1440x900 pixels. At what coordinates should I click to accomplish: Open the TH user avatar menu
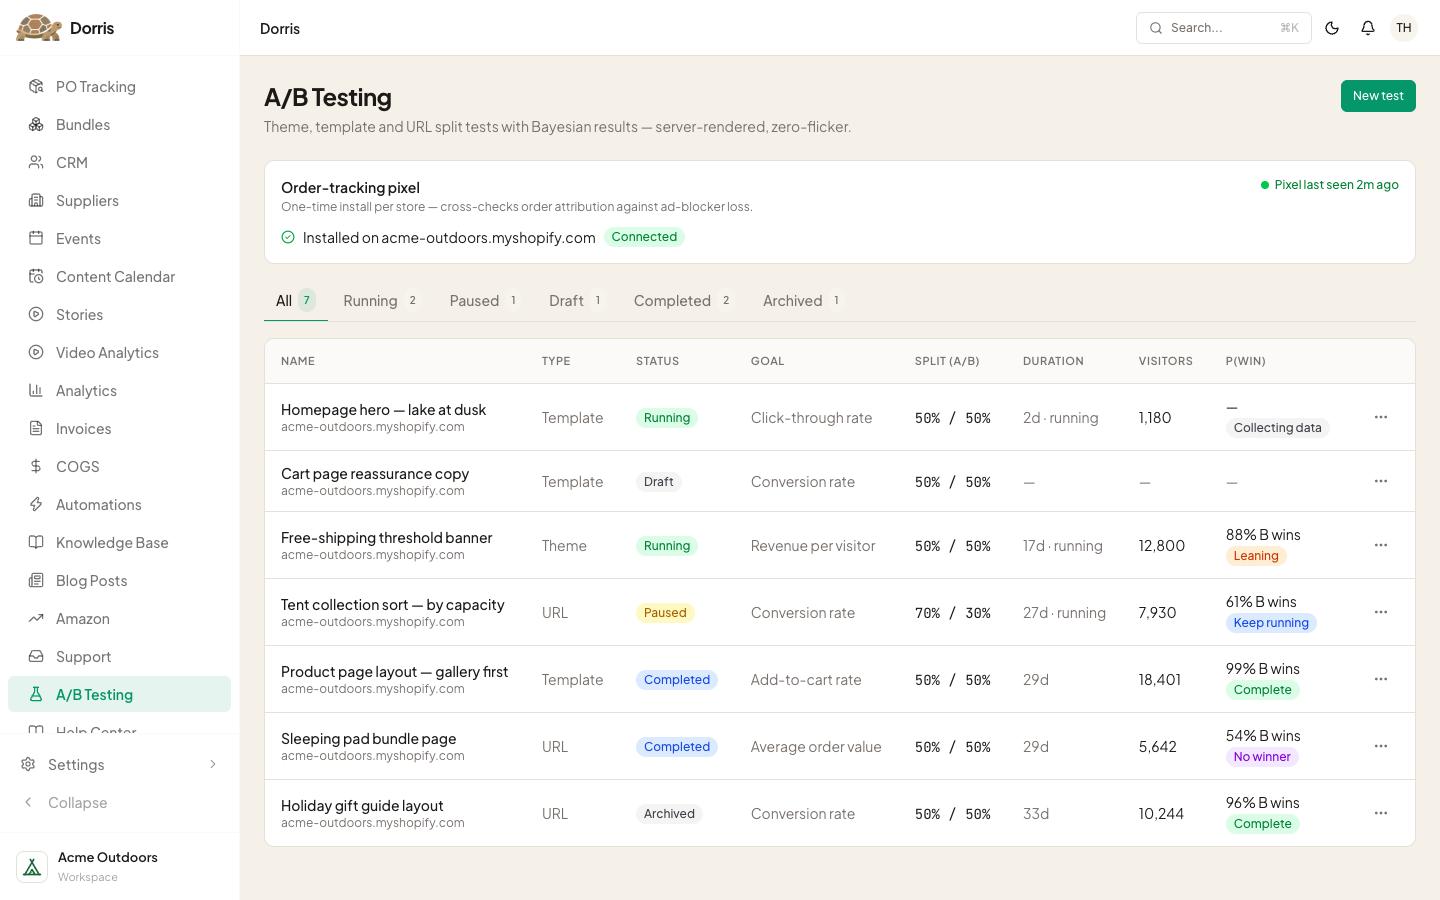point(1404,28)
